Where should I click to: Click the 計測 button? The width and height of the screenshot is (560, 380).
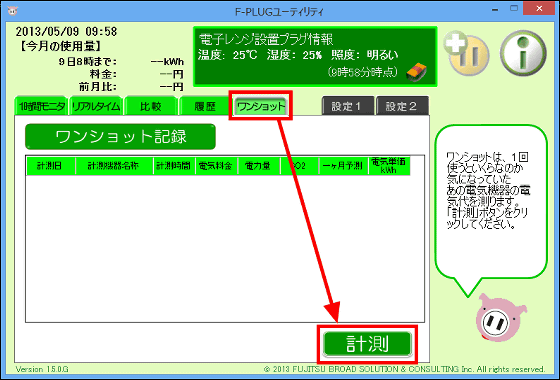[x=368, y=344]
